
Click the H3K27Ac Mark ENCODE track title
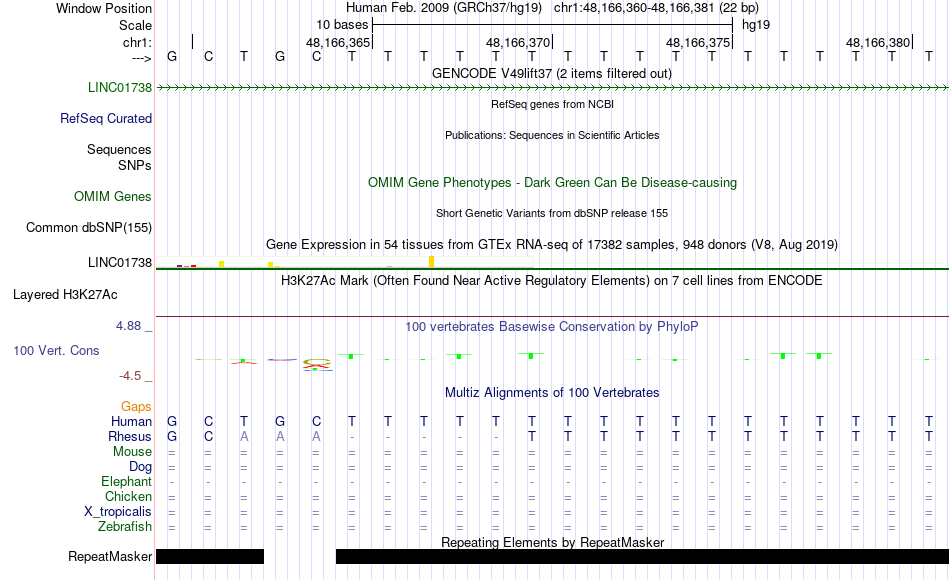click(x=552, y=281)
